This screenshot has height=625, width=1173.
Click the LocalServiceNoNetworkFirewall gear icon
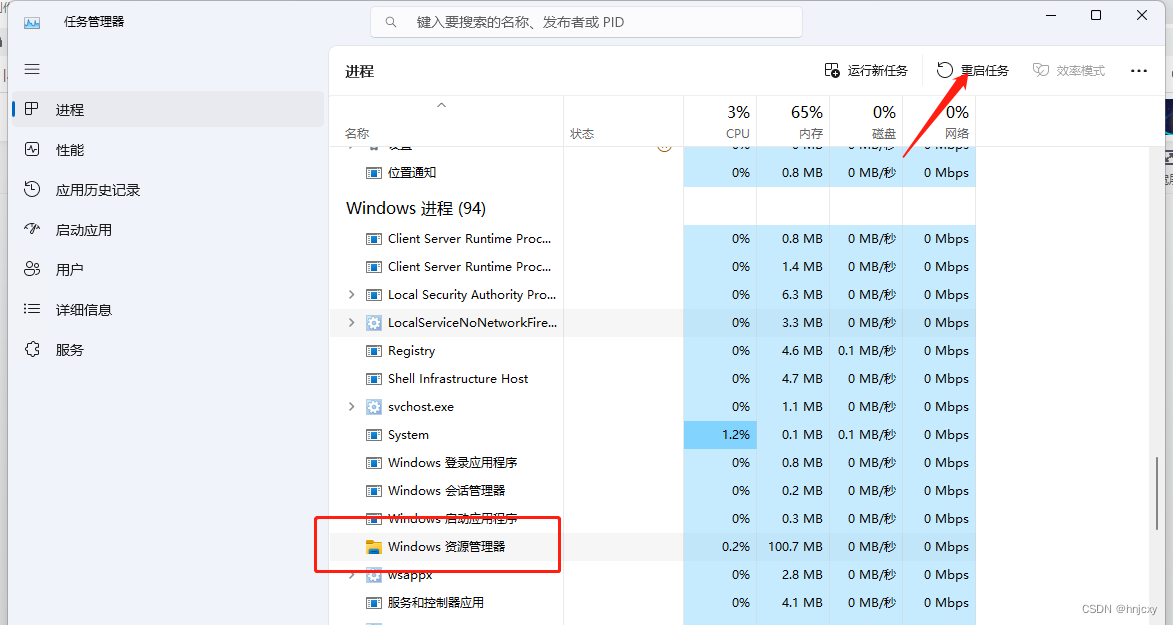pyautogui.click(x=373, y=323)
